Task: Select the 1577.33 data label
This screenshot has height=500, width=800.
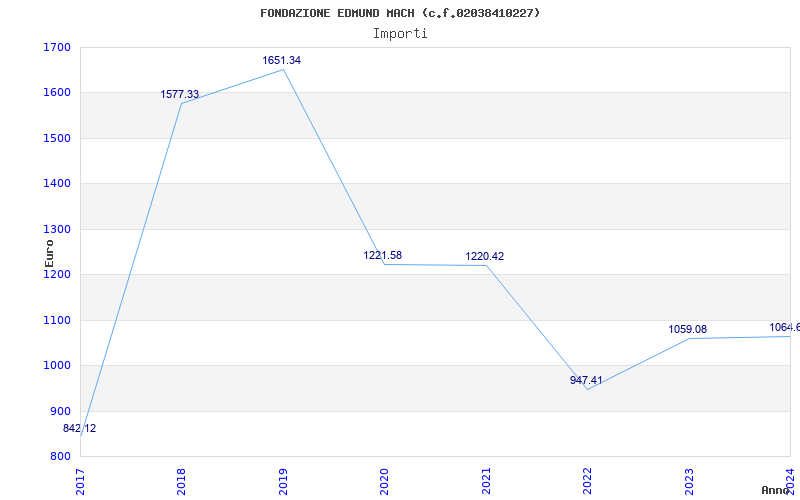Action: tap(180, 94)
